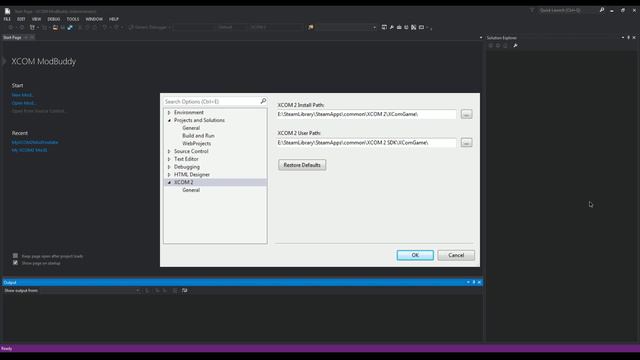This screenshot has width=640, height=360.
Task: Click the XCOM 2 Install Path text field
Action: pos(367,114)
